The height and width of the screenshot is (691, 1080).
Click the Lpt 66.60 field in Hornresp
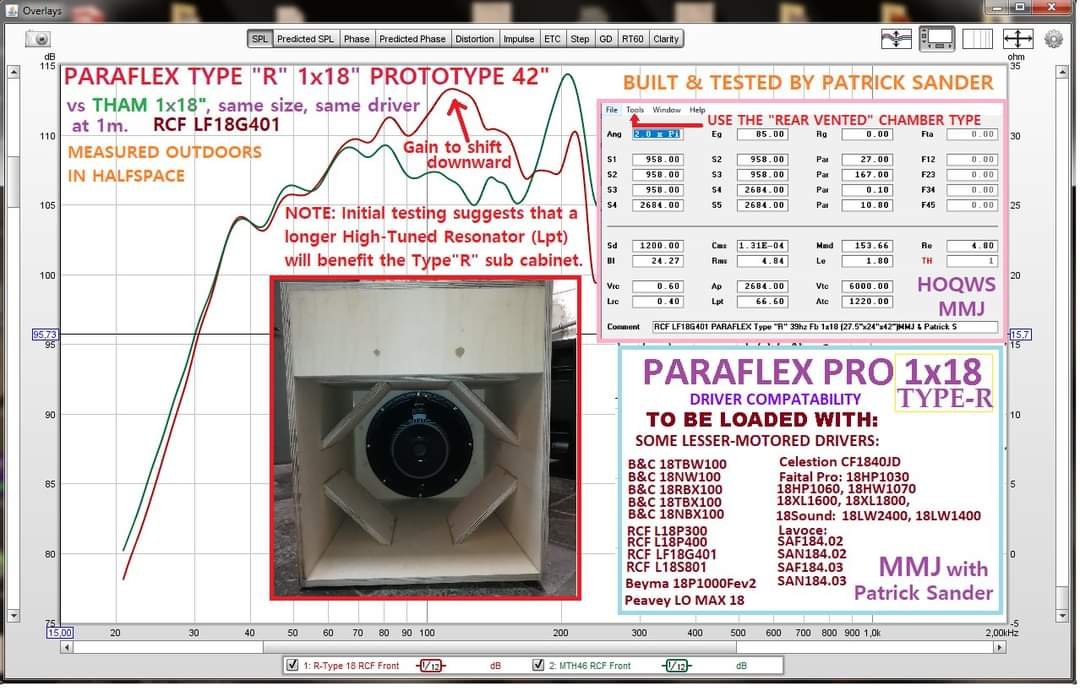click(762, 302)
